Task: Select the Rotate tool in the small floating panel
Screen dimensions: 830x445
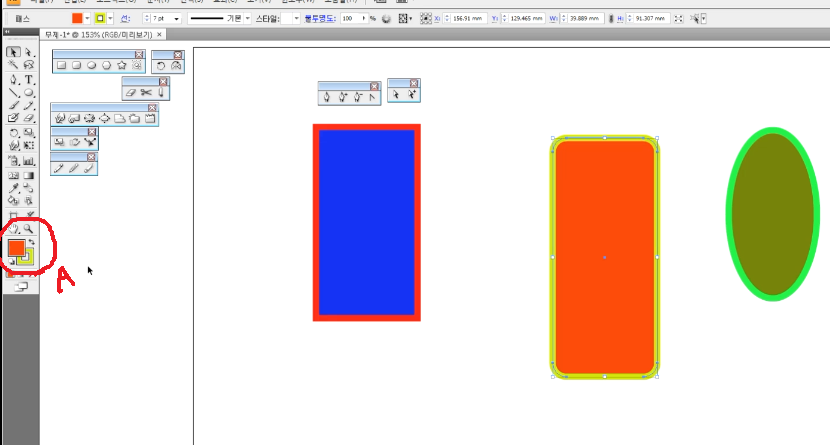Action: pos(161,66)
